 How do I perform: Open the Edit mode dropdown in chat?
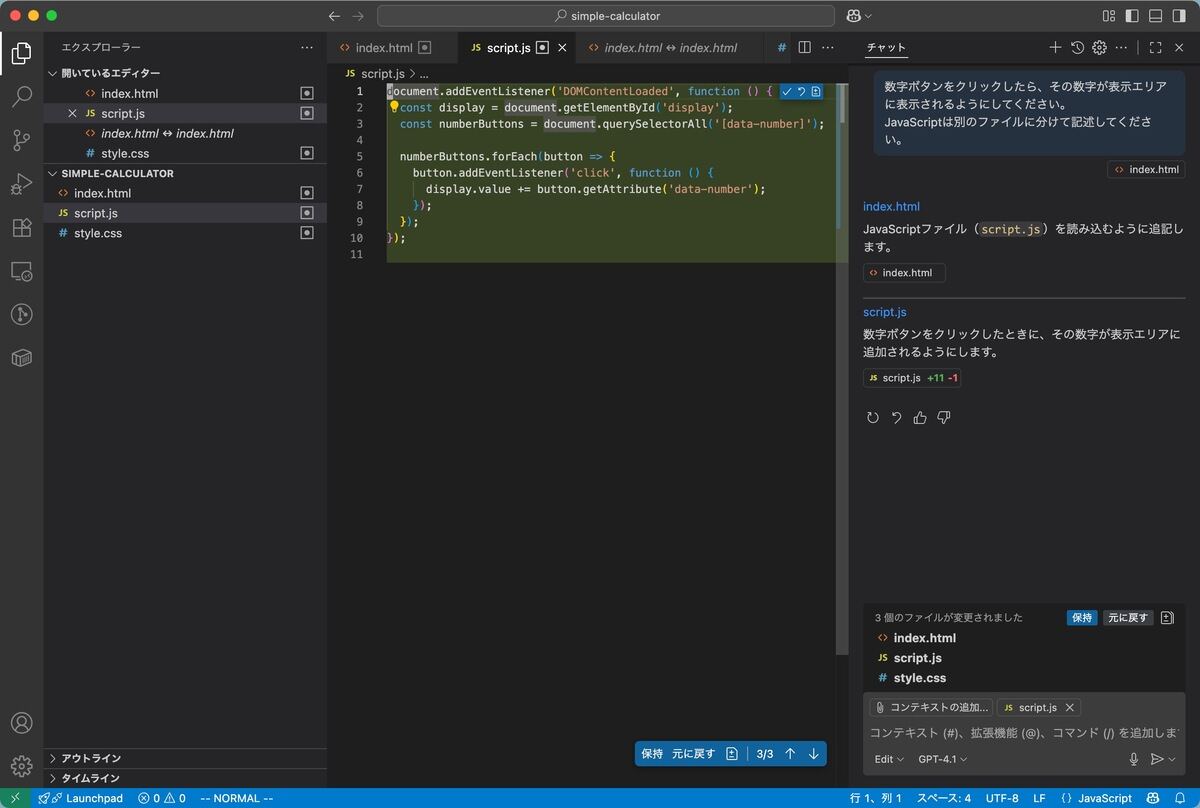click(x=888, y=759)
